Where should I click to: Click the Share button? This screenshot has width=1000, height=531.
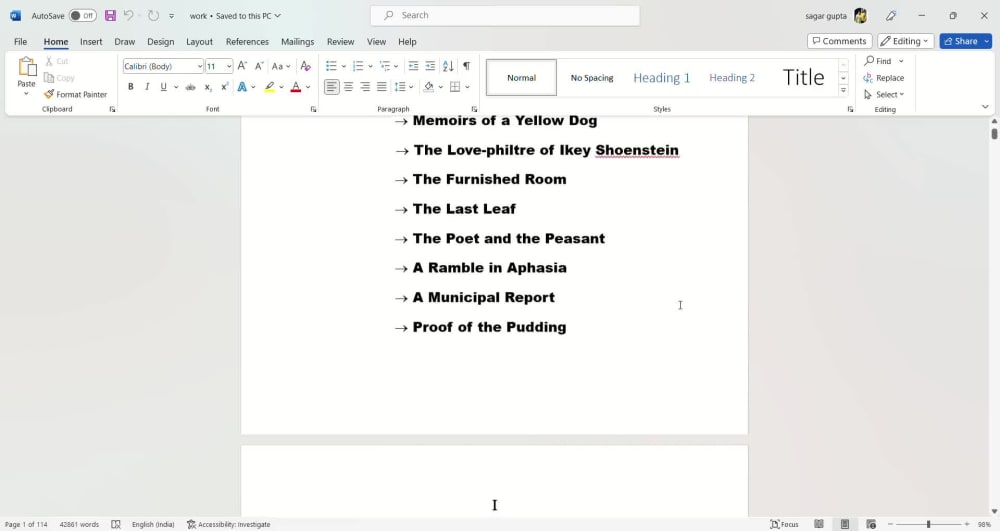tap(960, 41)
